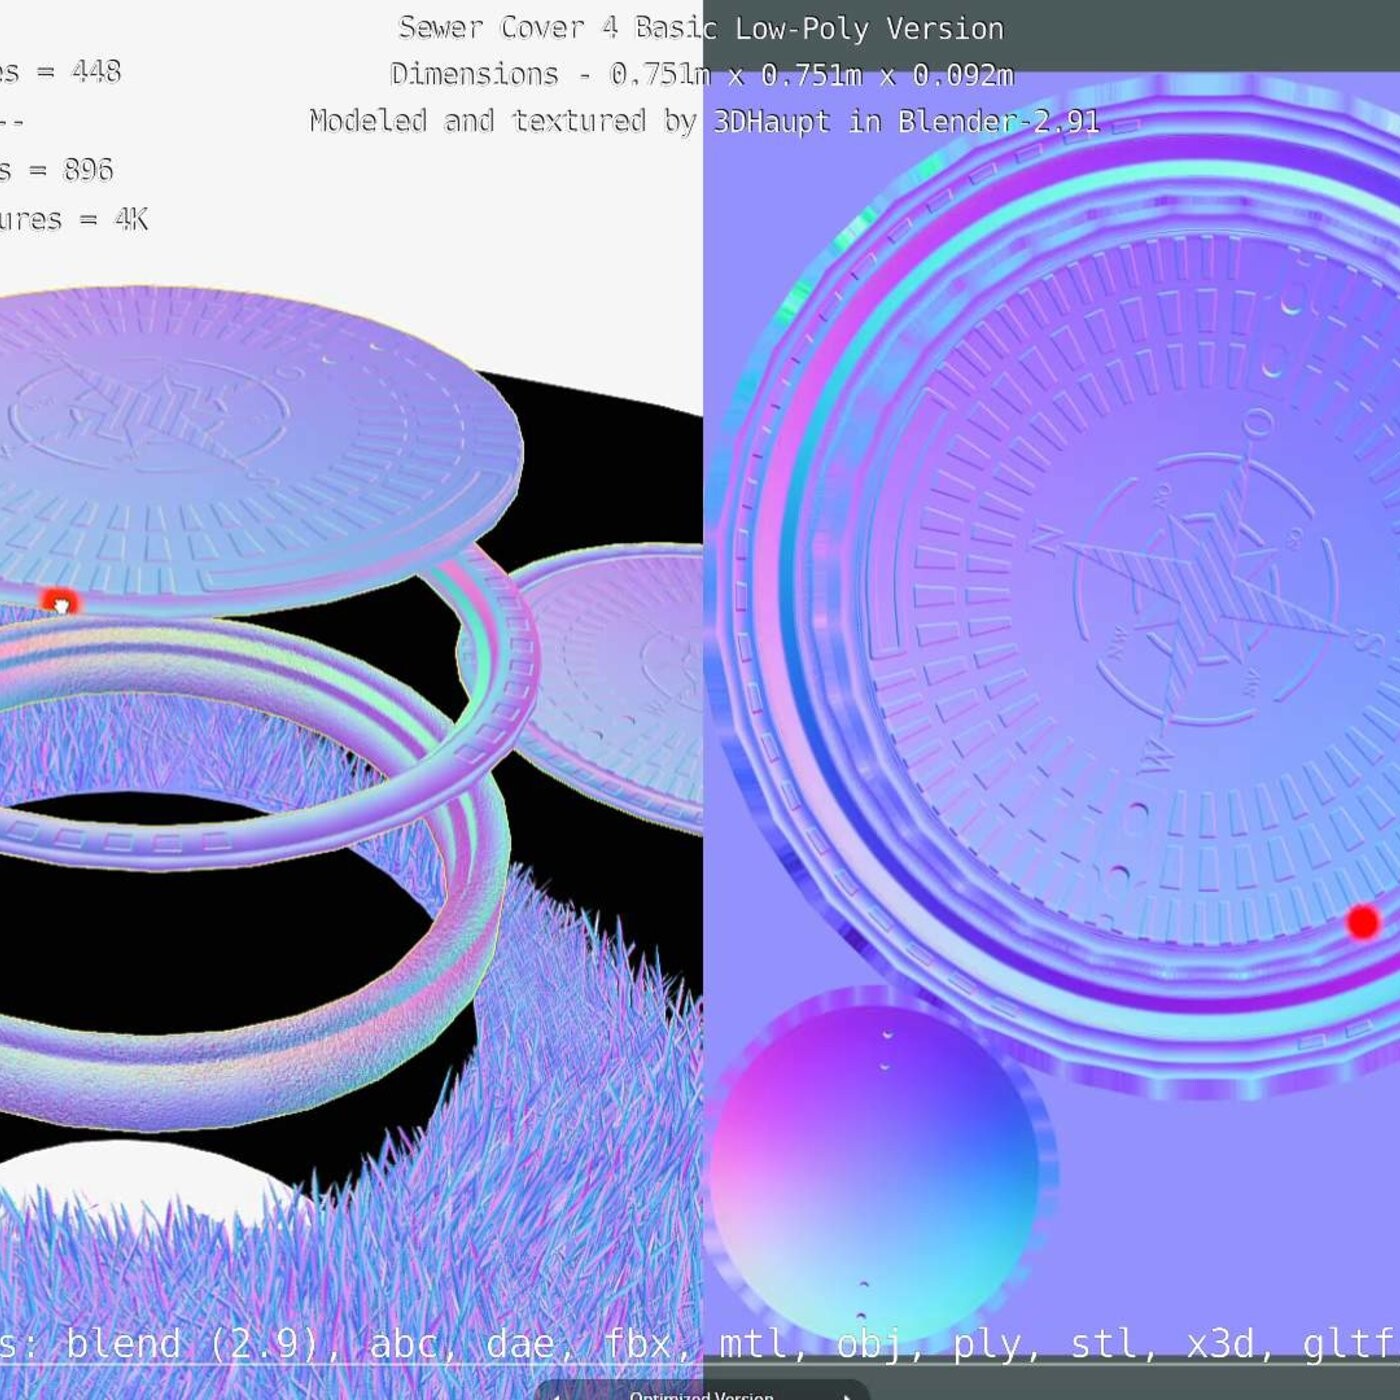
Task: Click the '= 448' count text
Action: pyautogui.click(x=79, y=72)
